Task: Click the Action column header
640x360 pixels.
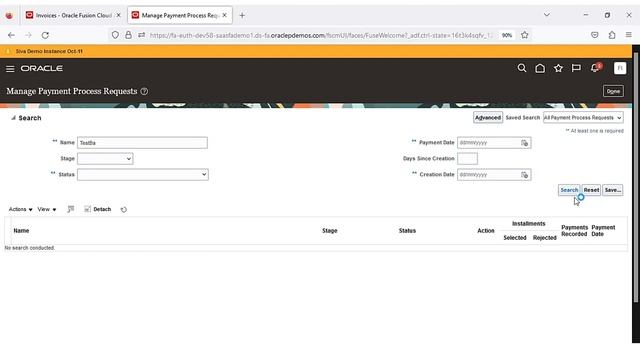Action: pyautogui.click(x=486, y=231)
